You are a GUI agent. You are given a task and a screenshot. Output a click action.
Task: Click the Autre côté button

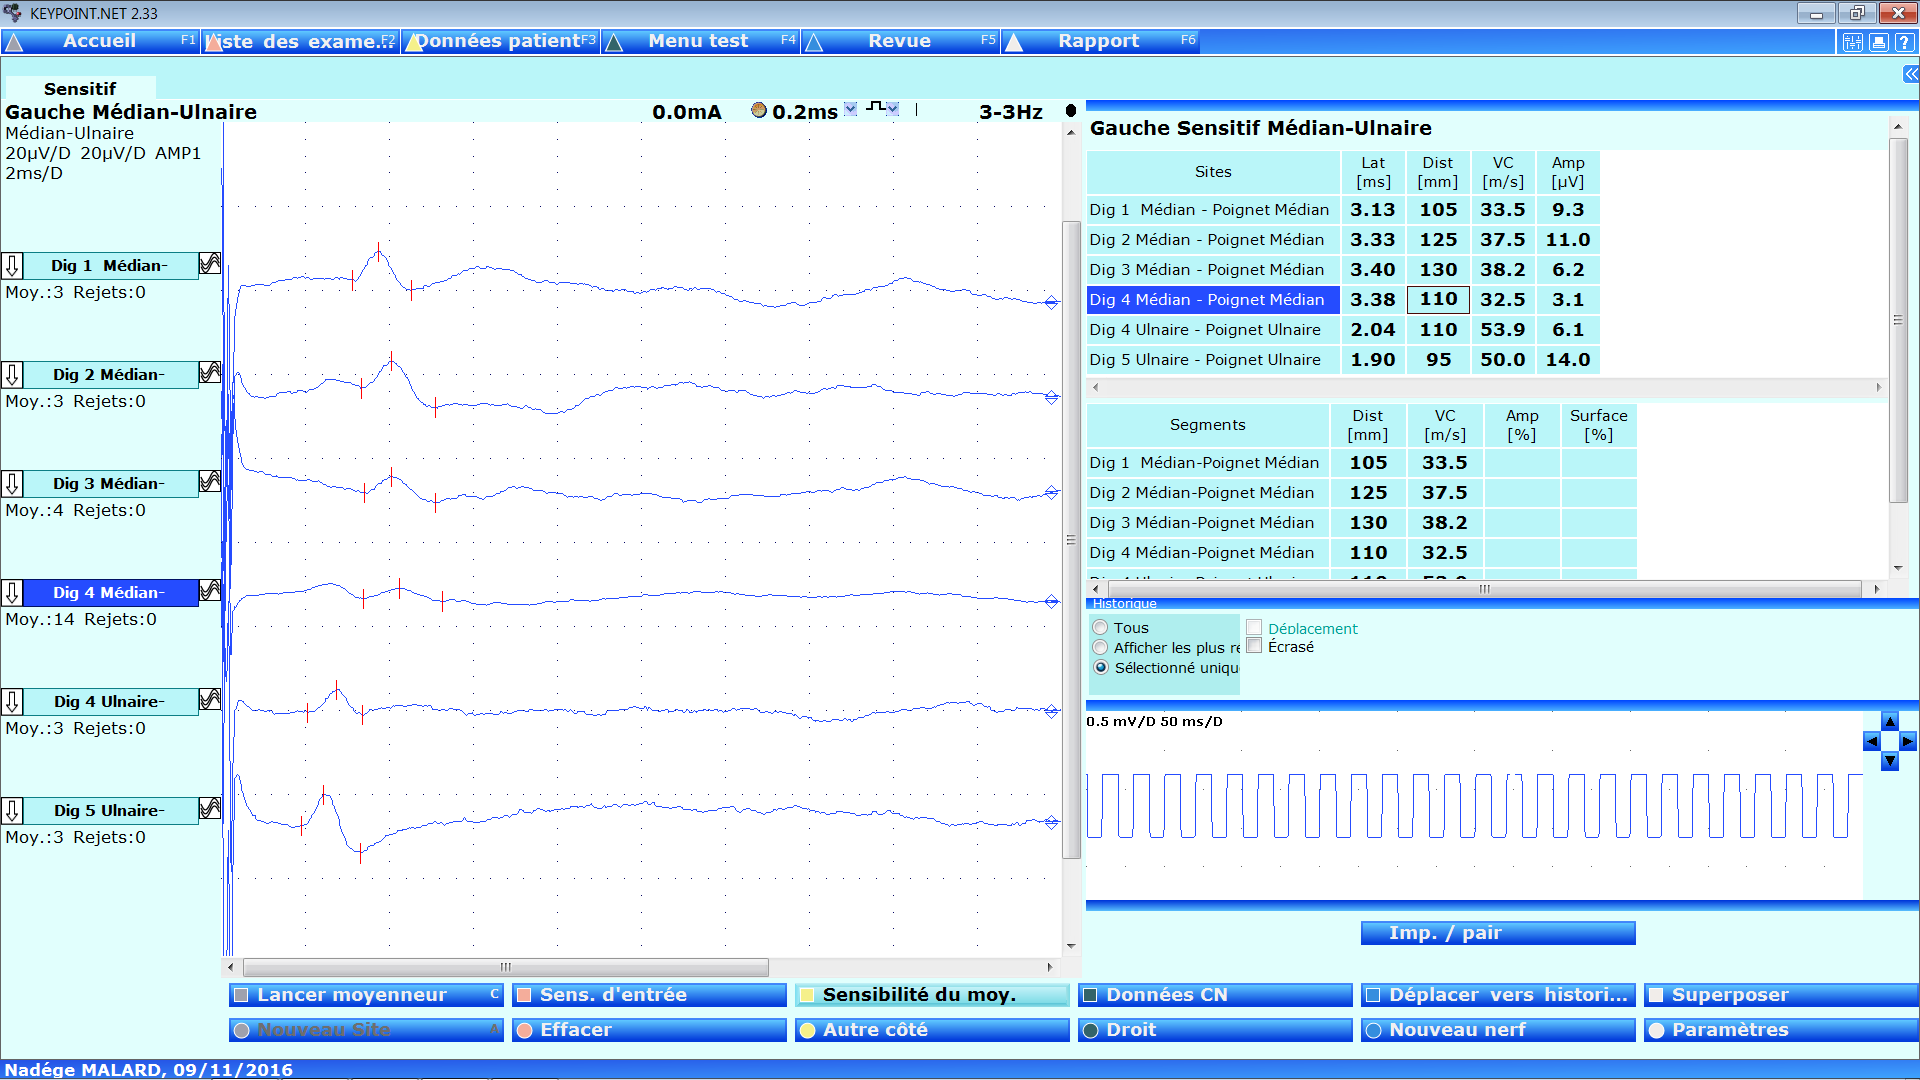932,1030
